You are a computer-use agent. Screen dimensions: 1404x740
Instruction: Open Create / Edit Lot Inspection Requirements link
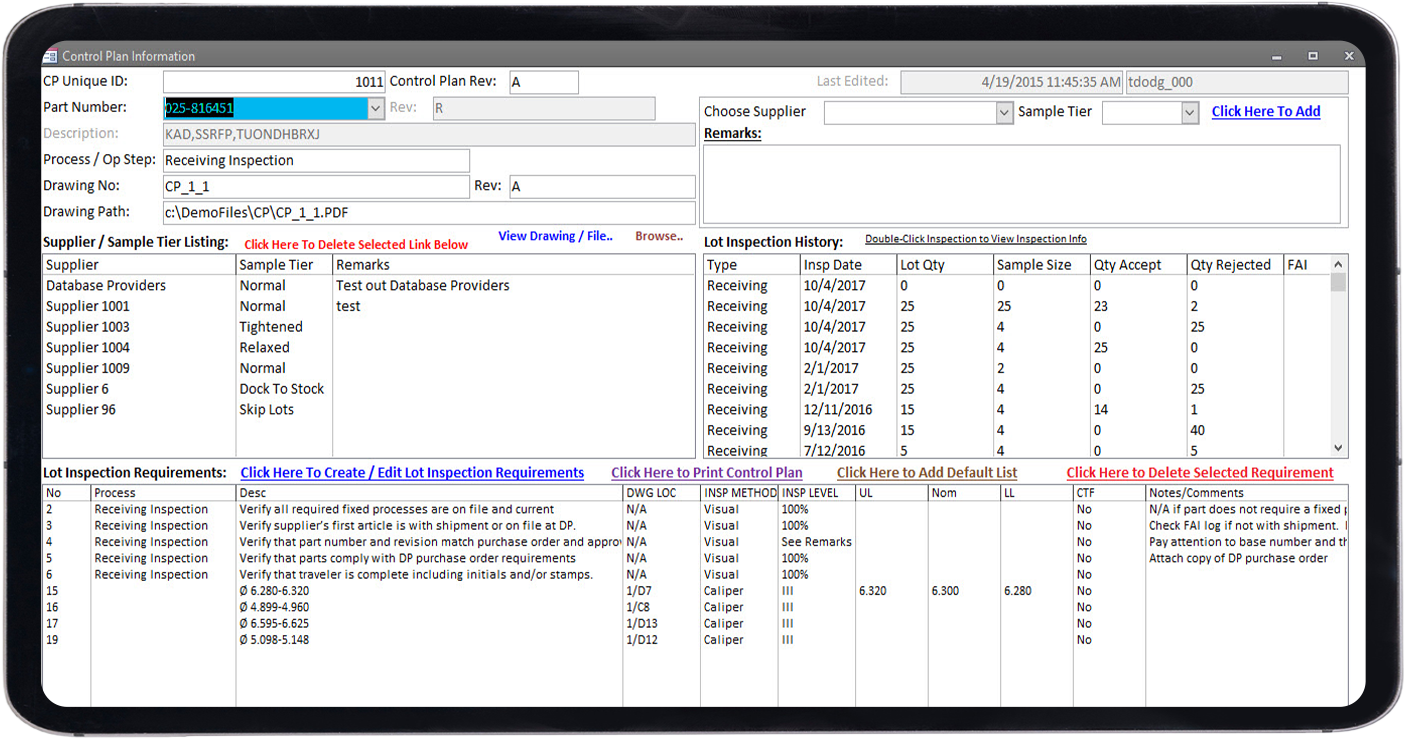[x=412, y=473]
